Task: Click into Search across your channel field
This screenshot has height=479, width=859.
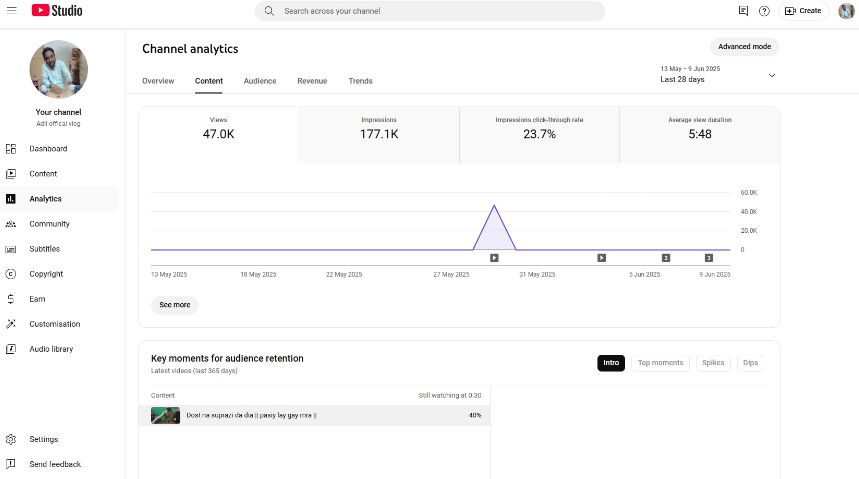Action: (x=430, y=11)
